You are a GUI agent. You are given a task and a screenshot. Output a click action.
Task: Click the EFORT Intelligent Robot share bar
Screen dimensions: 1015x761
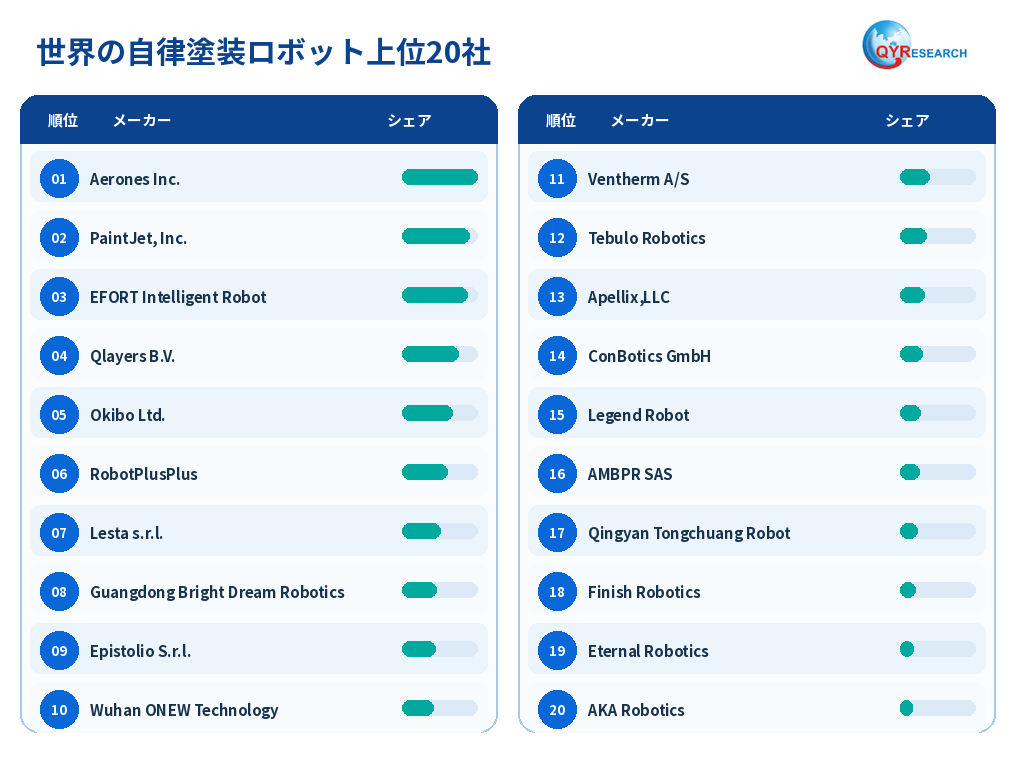(440, 295)
